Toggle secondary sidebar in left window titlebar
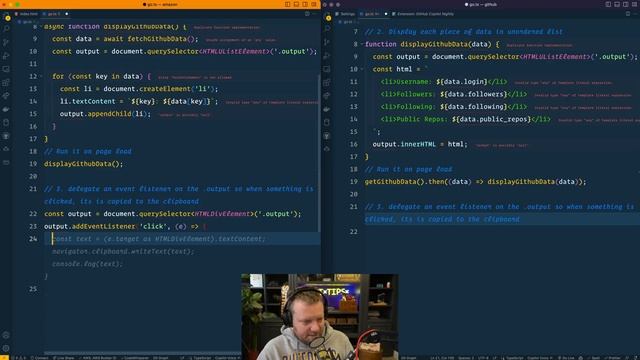 [x=305, y=4]
